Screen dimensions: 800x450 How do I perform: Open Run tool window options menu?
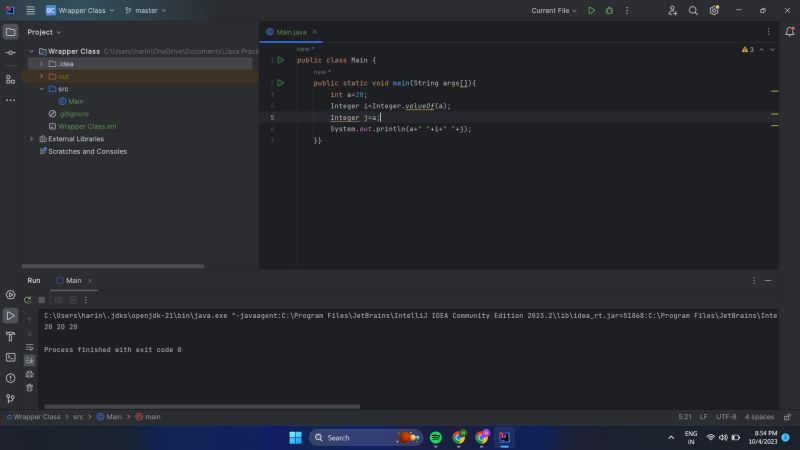(754, 281)
